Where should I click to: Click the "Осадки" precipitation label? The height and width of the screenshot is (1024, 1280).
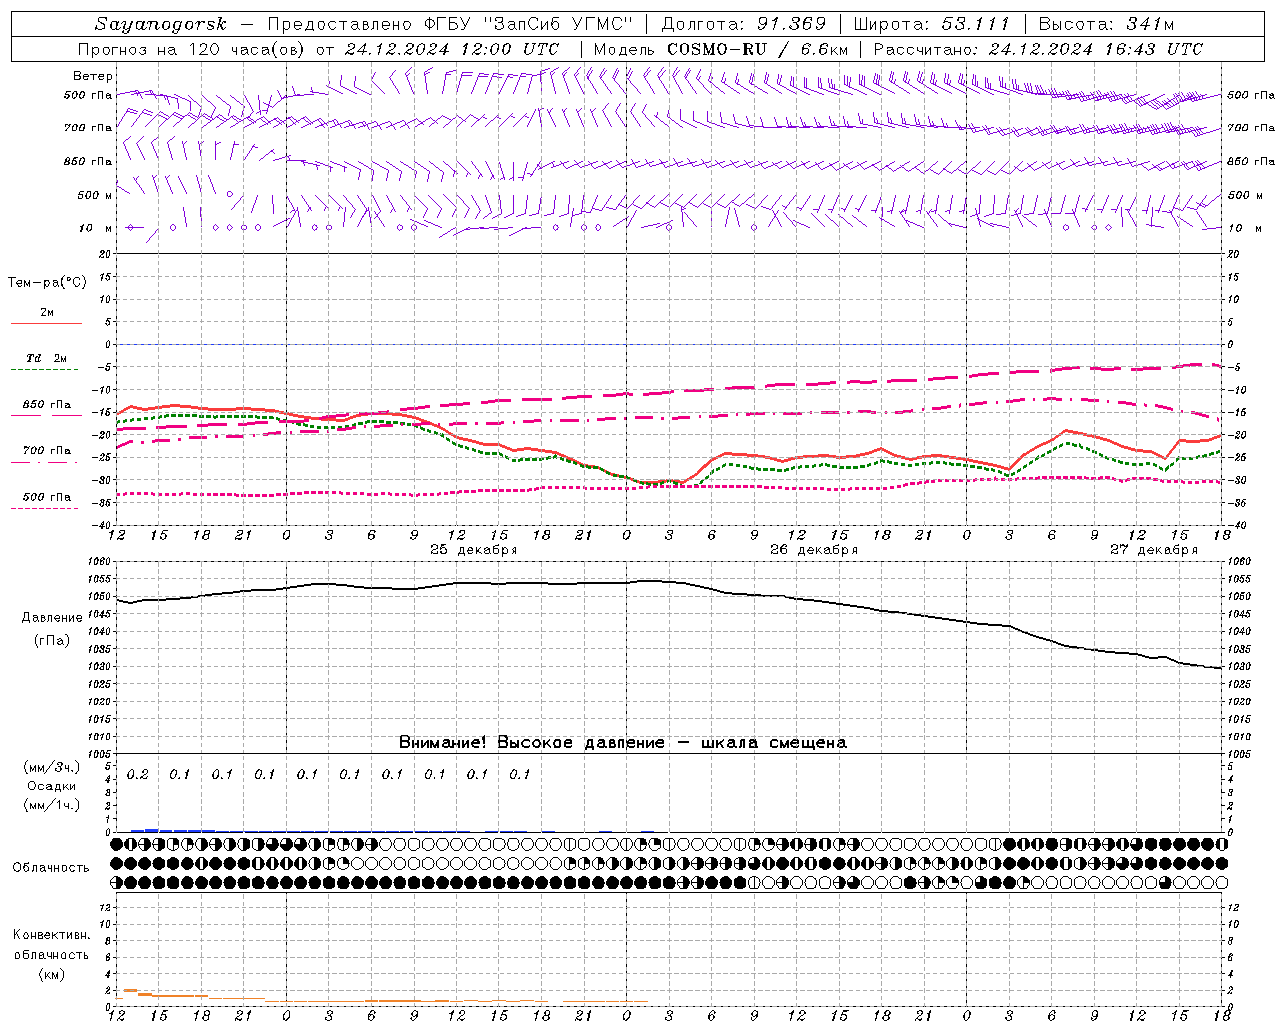(51, 786)
